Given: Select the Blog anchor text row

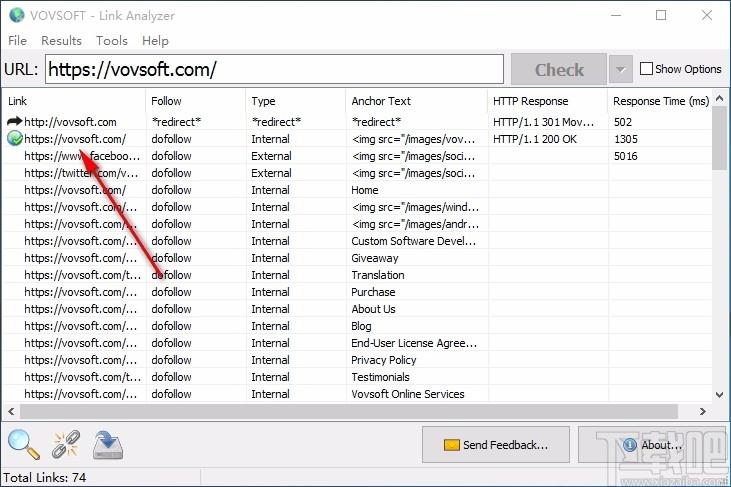Looking at the screenshot, I should coord(357,326).
